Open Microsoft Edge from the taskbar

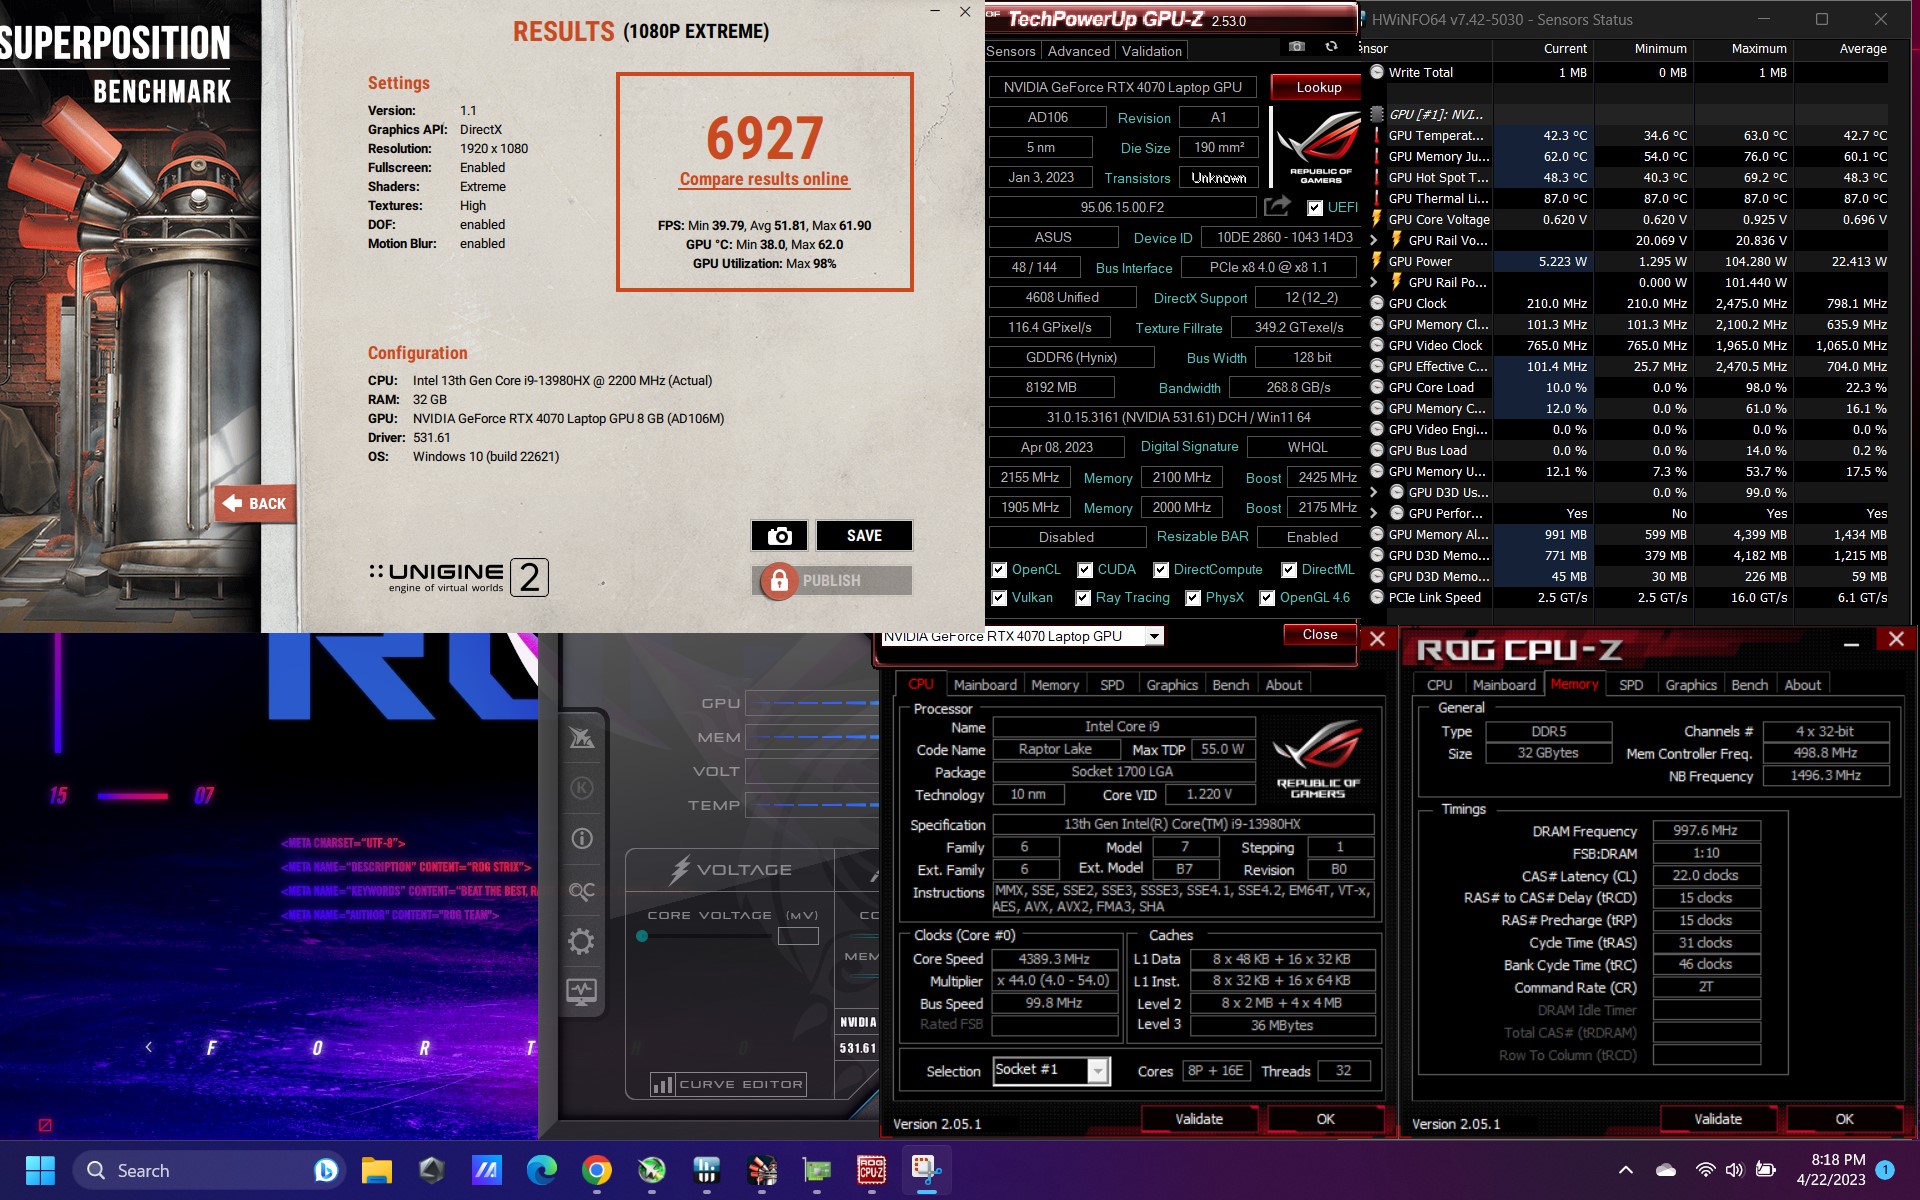click(542, 1170)
